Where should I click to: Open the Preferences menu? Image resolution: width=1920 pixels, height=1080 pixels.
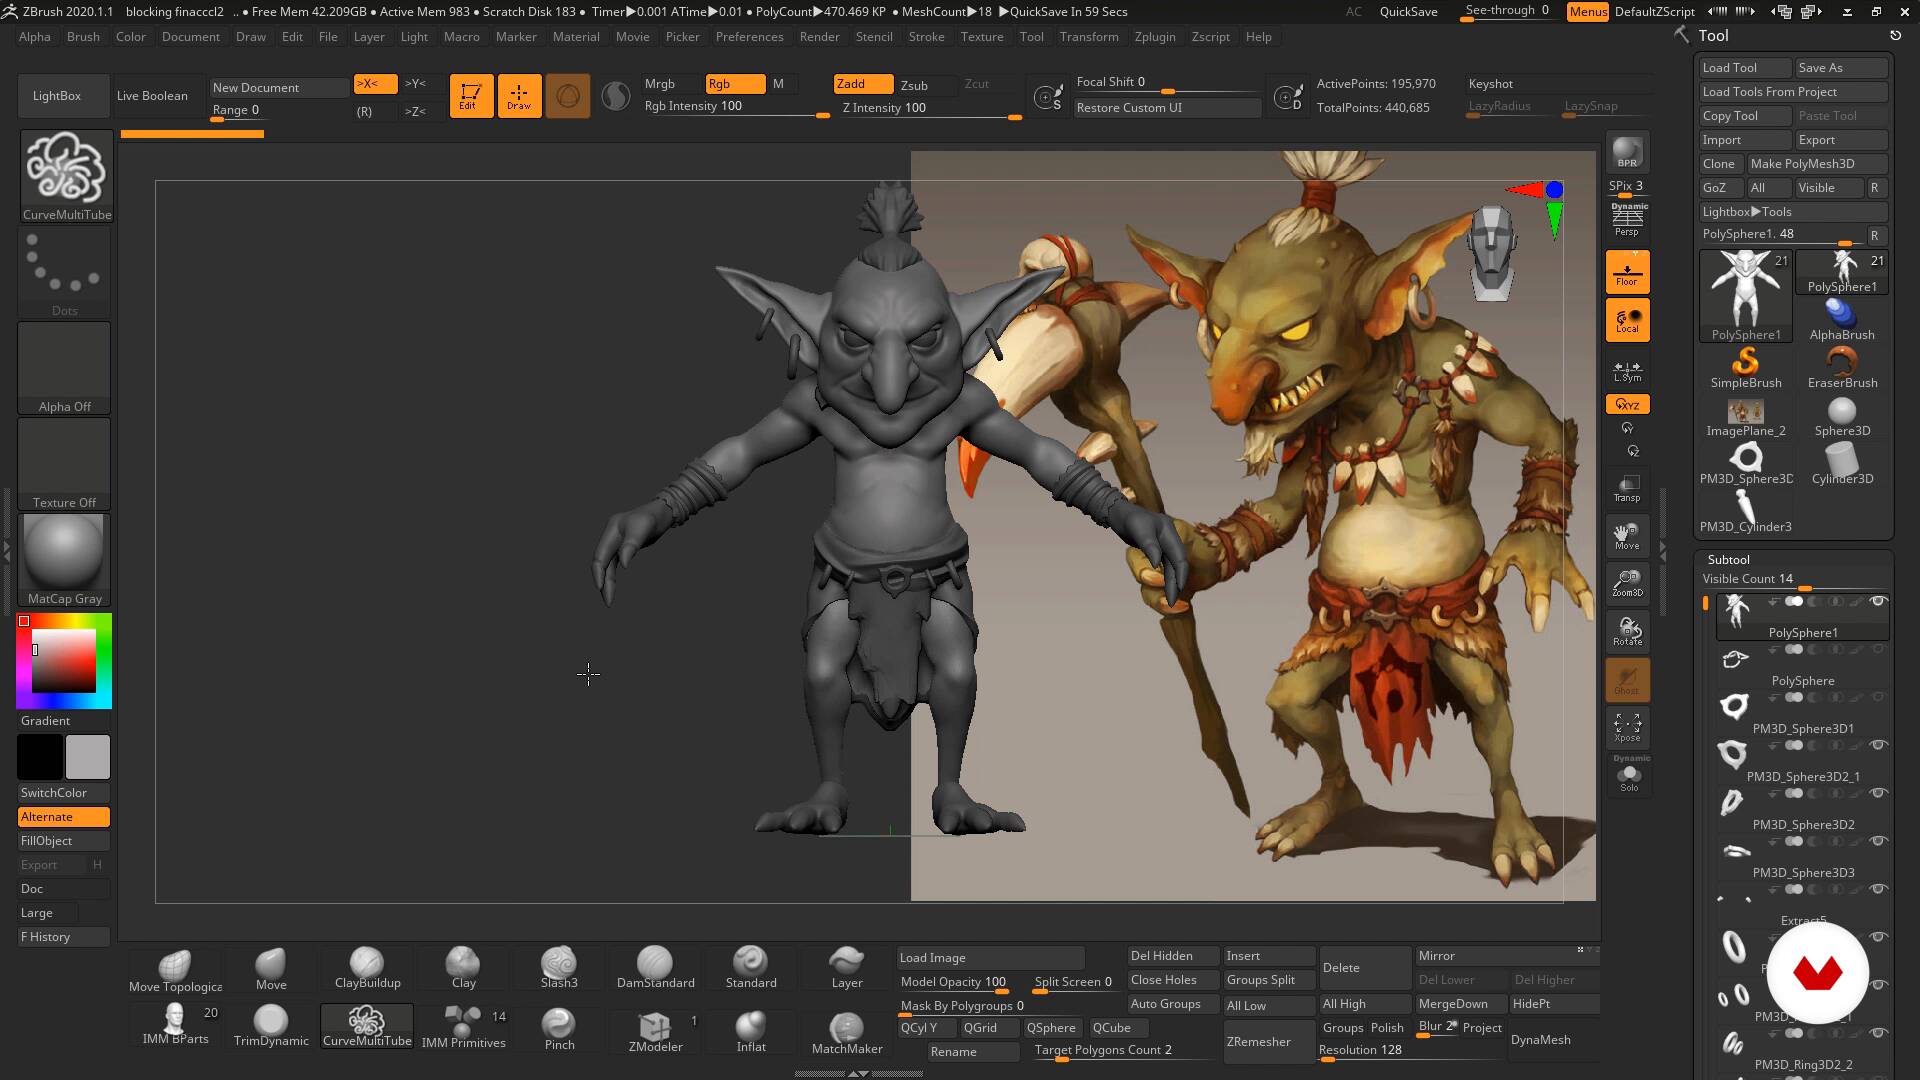(x=749, y=37)
